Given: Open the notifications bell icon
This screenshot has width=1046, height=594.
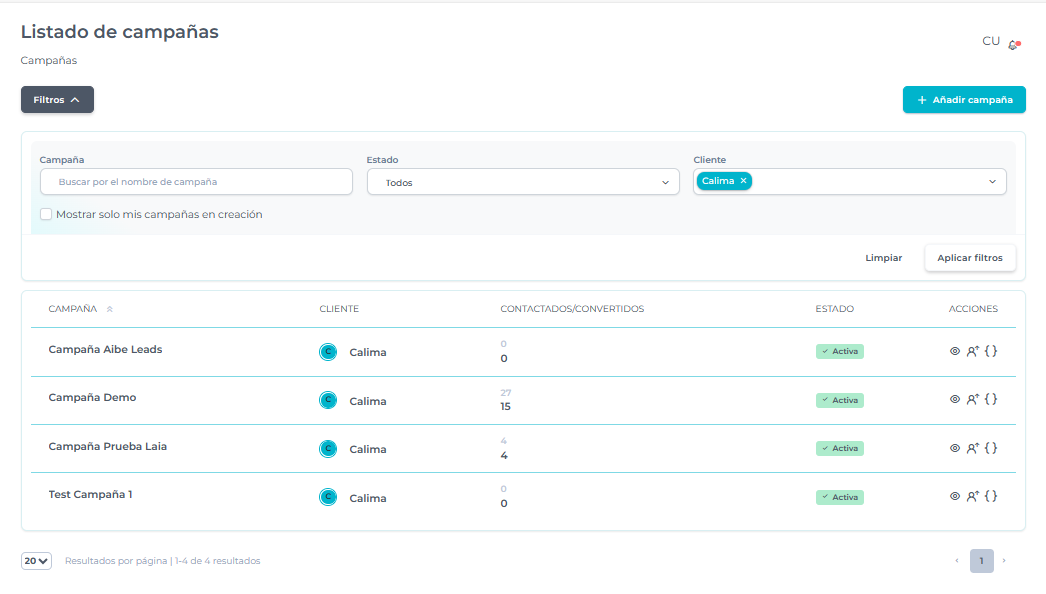Looking at the screenshot, I should click(x=1013, y=45).
